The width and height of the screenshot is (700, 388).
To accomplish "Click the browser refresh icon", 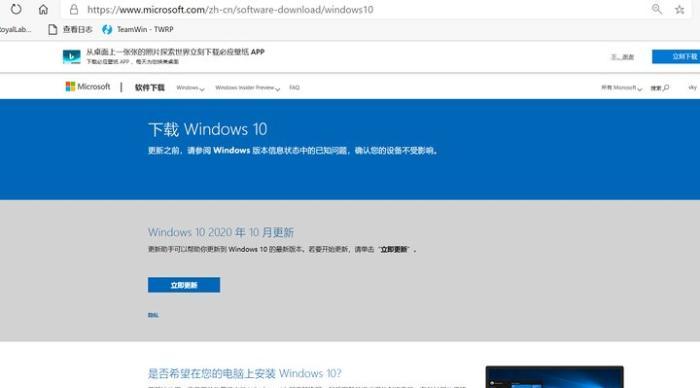I will (x=16, y=9).
